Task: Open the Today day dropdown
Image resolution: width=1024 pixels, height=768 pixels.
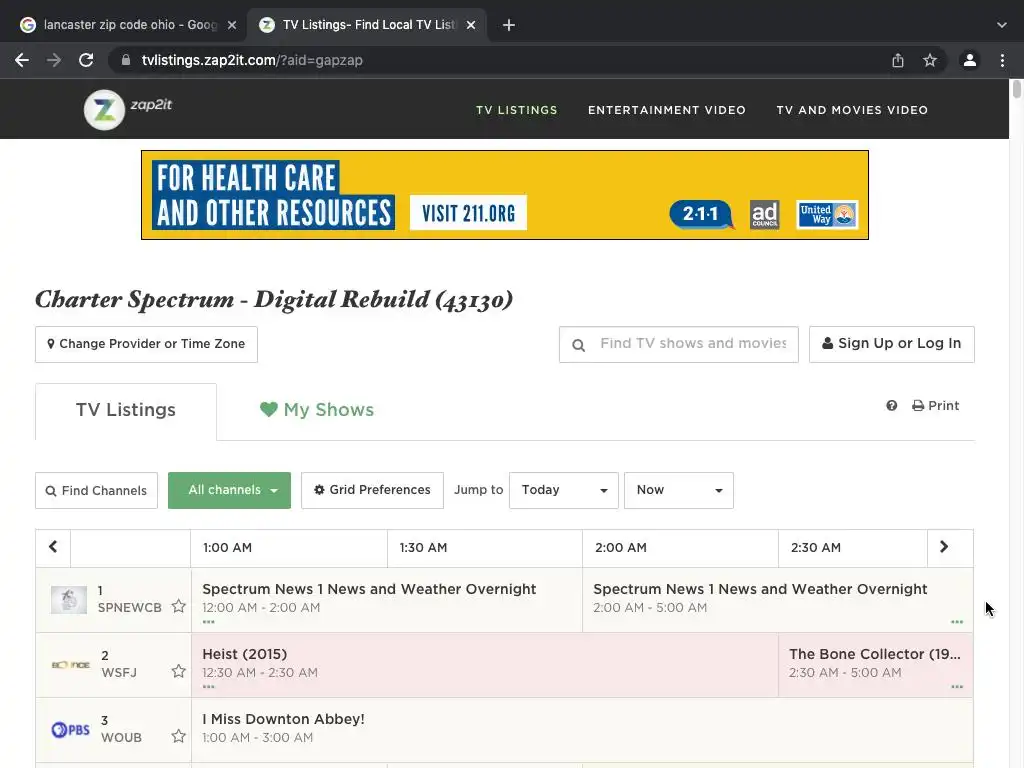Action: pos(564,490)
